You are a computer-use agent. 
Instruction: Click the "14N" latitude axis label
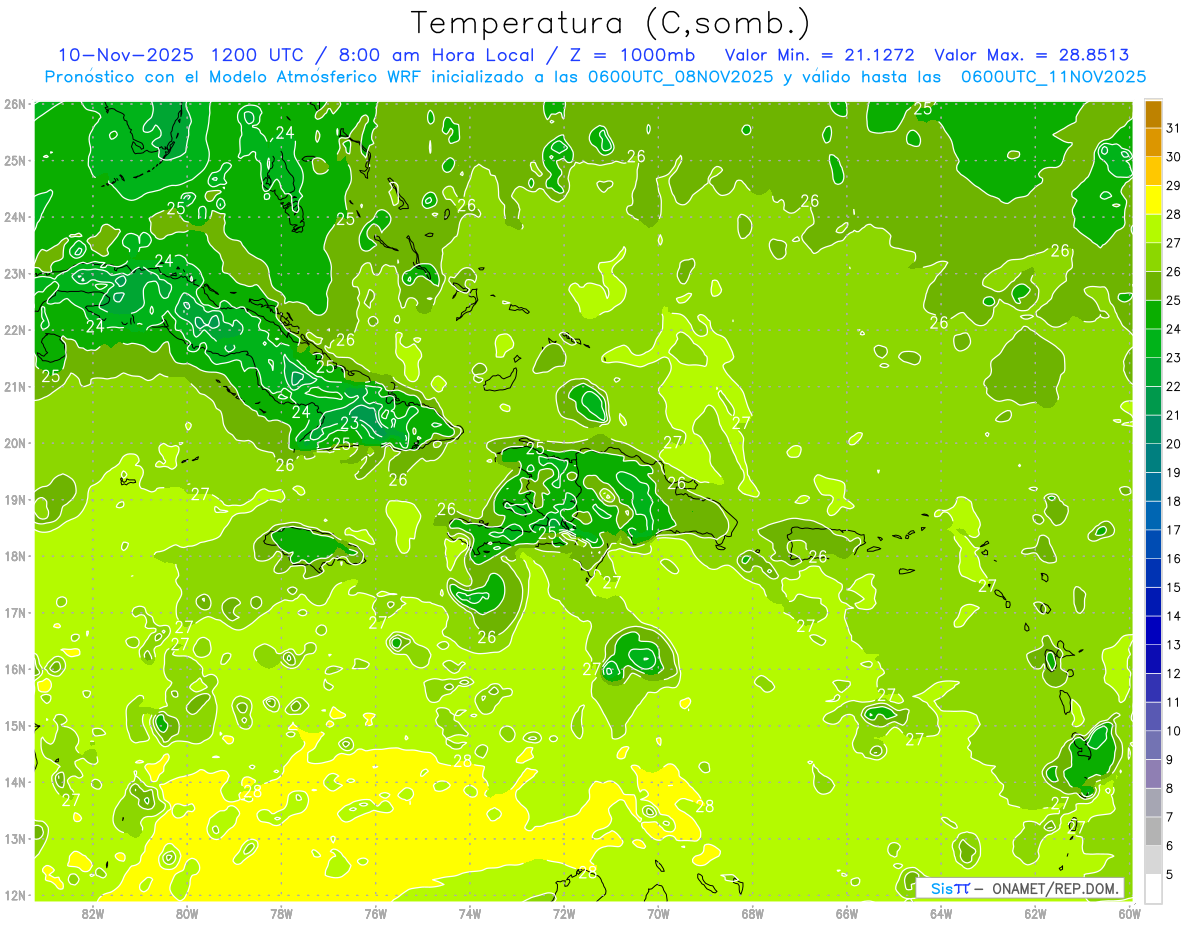14,782
